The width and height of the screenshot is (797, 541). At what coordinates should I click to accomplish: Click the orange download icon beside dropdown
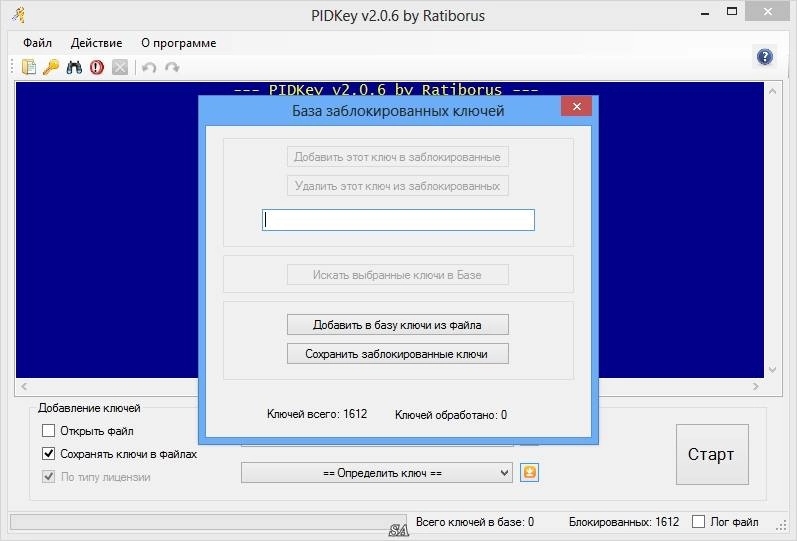tap(529, 472)
